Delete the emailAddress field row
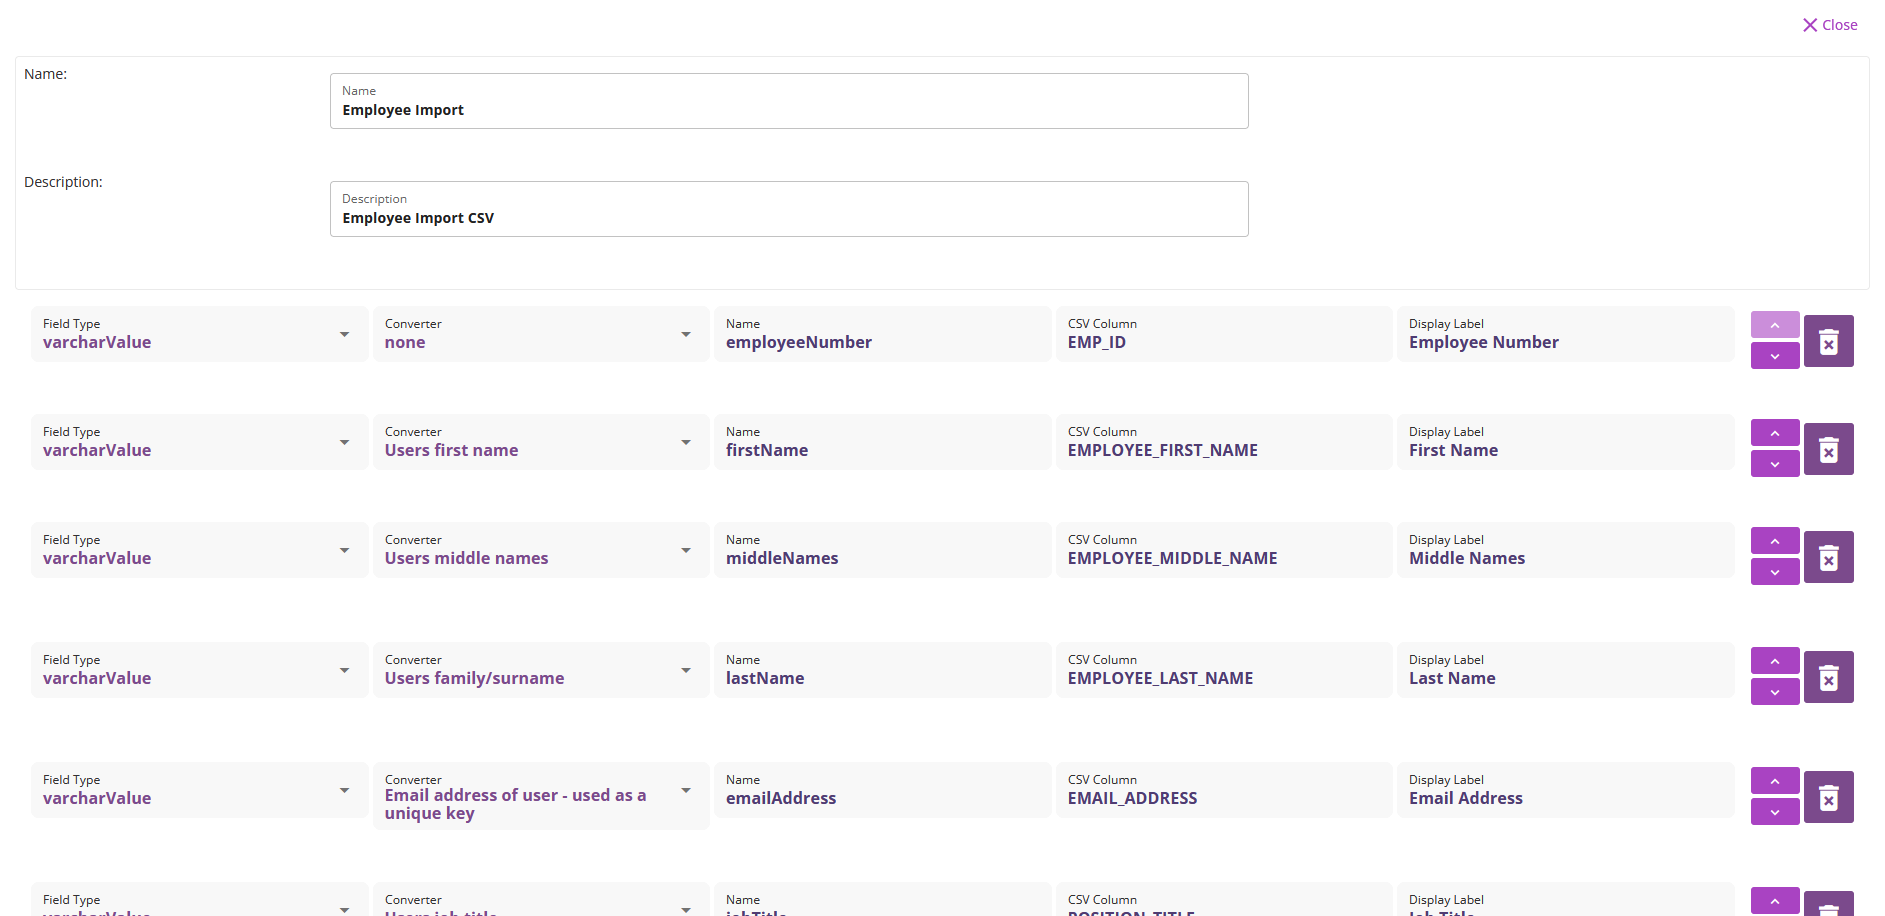 [1828, 798]
